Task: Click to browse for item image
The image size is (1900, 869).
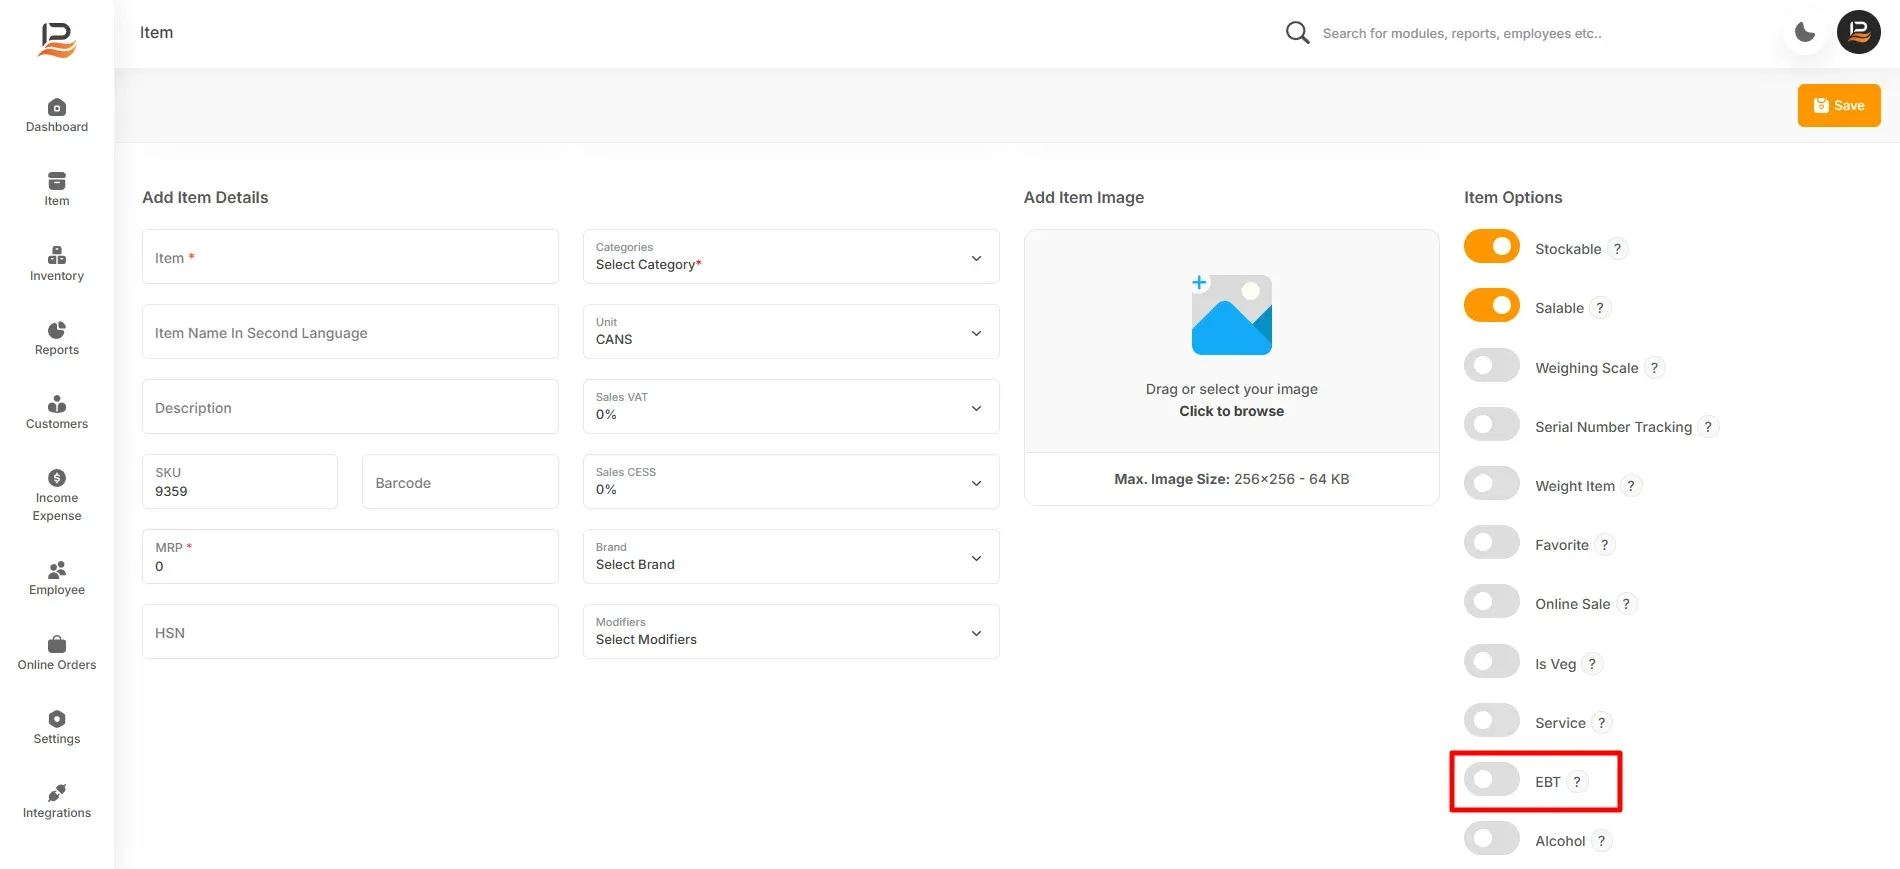Action: (1231, 411)
